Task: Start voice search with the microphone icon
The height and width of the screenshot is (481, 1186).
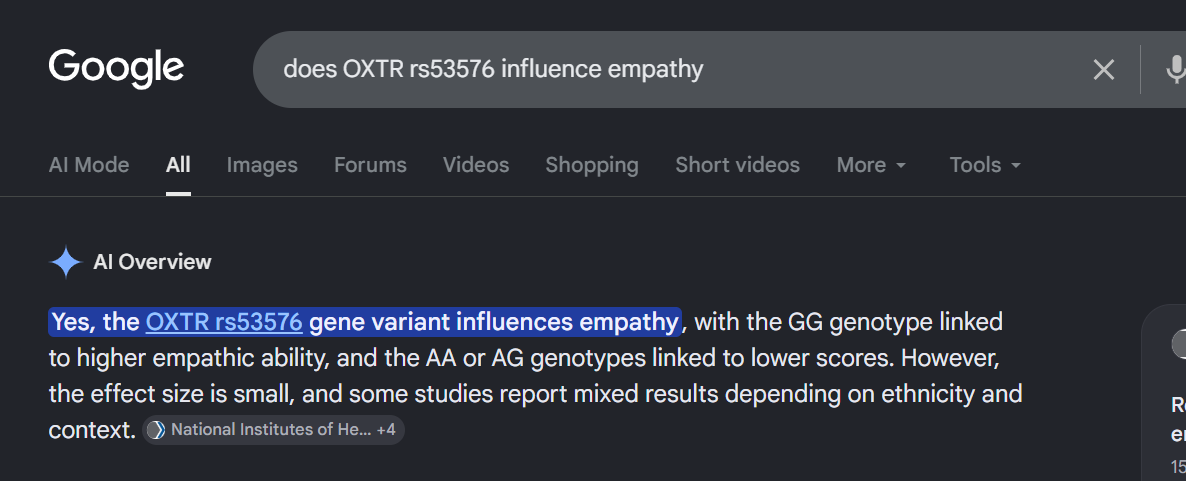Action: pos(1175,70)
